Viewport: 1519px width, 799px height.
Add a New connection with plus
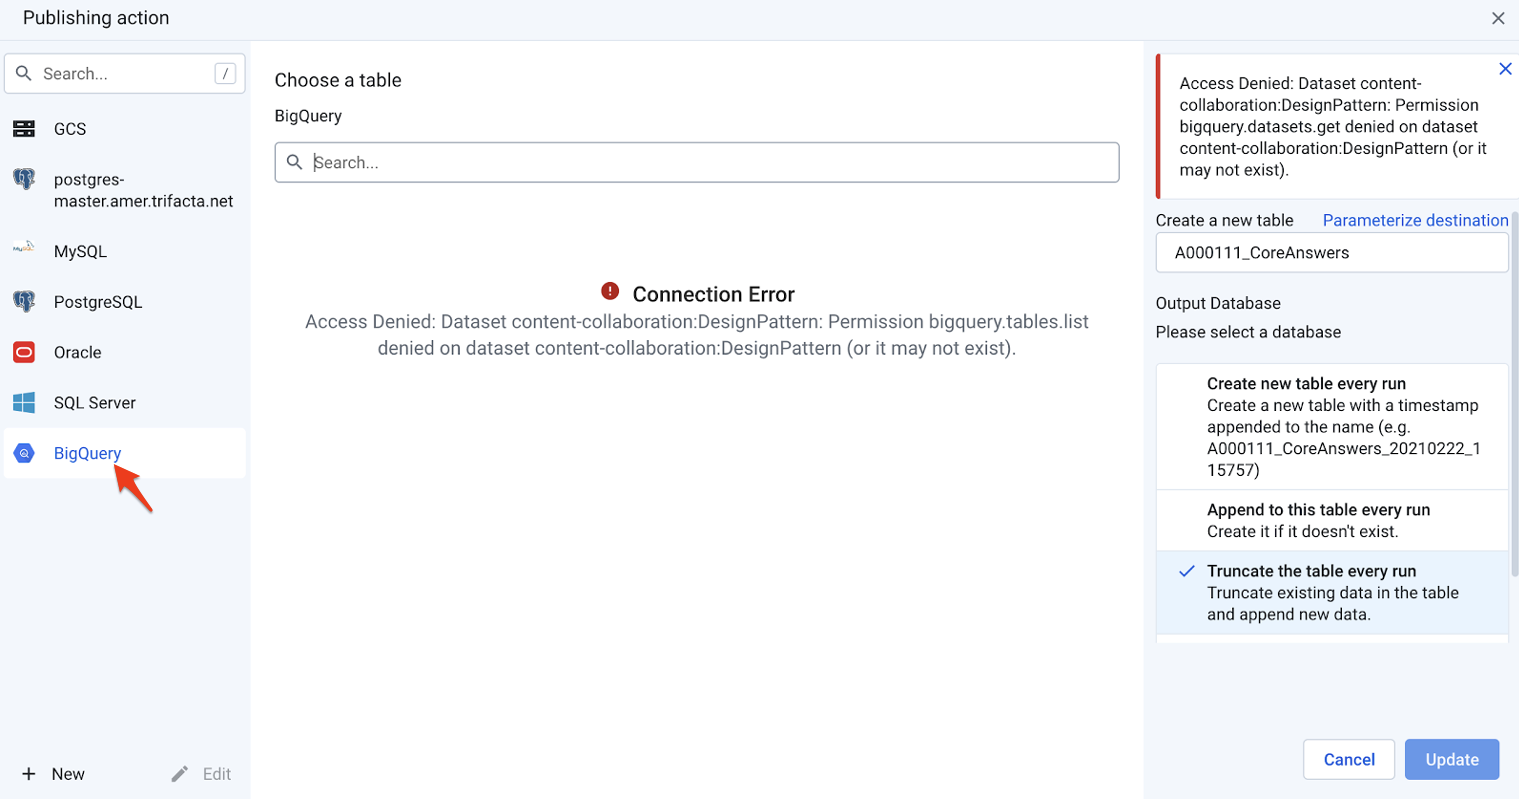[x=29, y=774]
